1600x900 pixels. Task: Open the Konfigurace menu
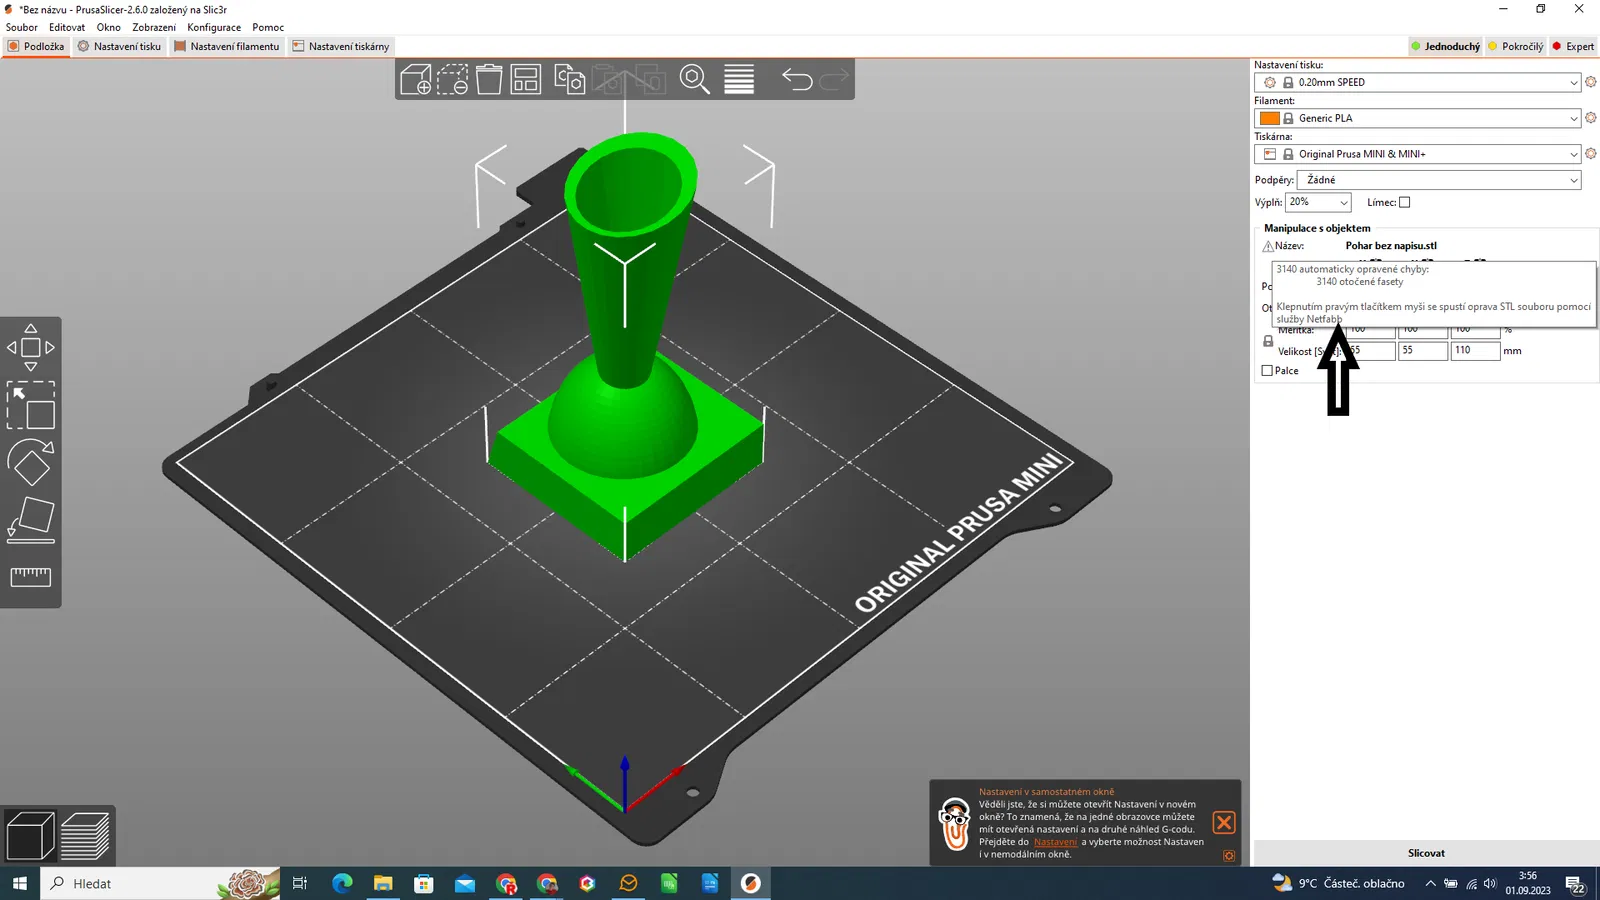click(x=214, y=27)
